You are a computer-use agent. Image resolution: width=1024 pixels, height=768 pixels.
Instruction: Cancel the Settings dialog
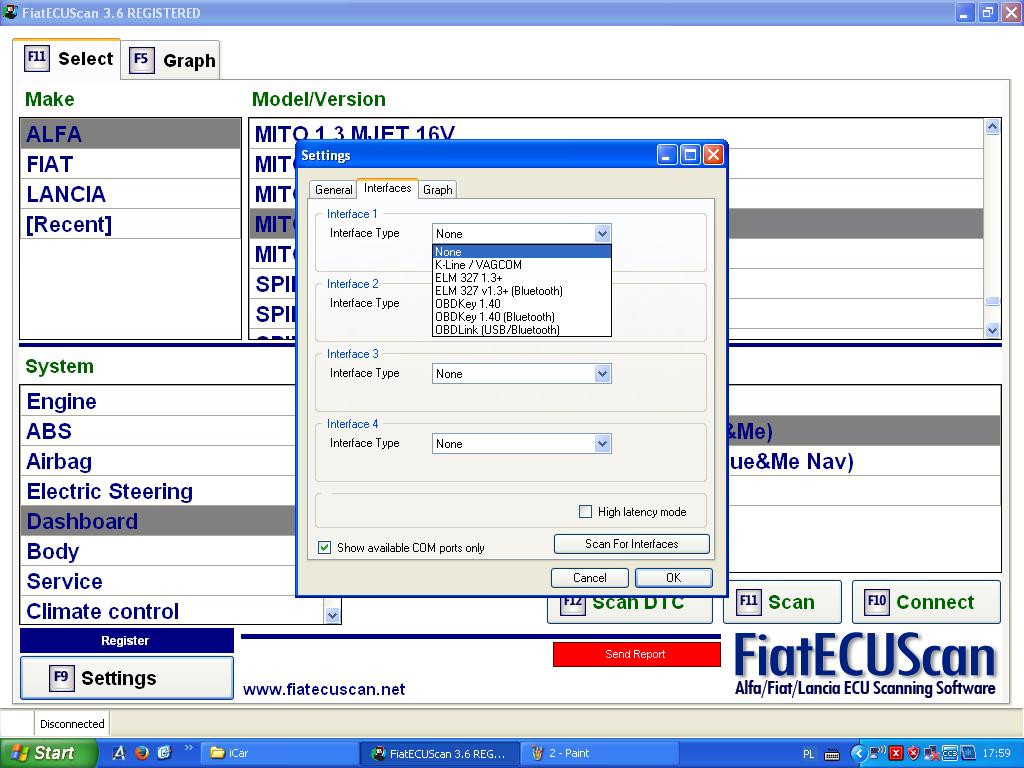(590, 578)
